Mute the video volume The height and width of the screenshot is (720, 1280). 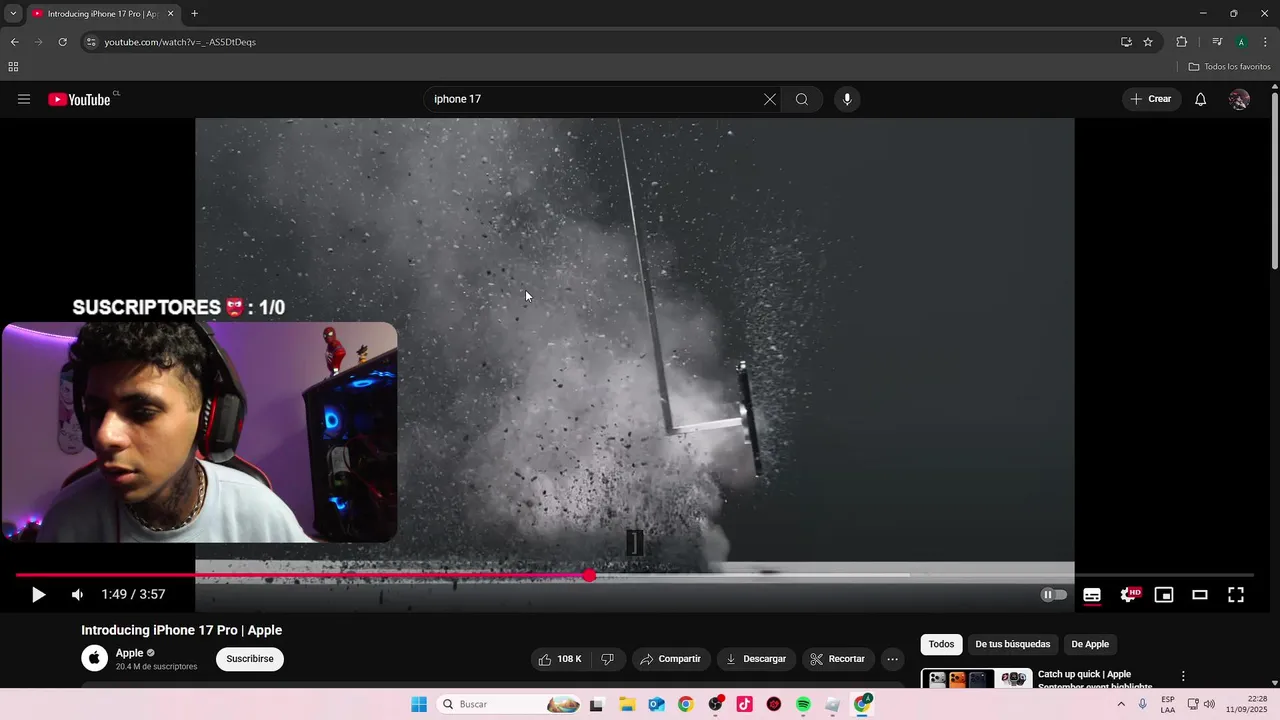tap(77, 595)
